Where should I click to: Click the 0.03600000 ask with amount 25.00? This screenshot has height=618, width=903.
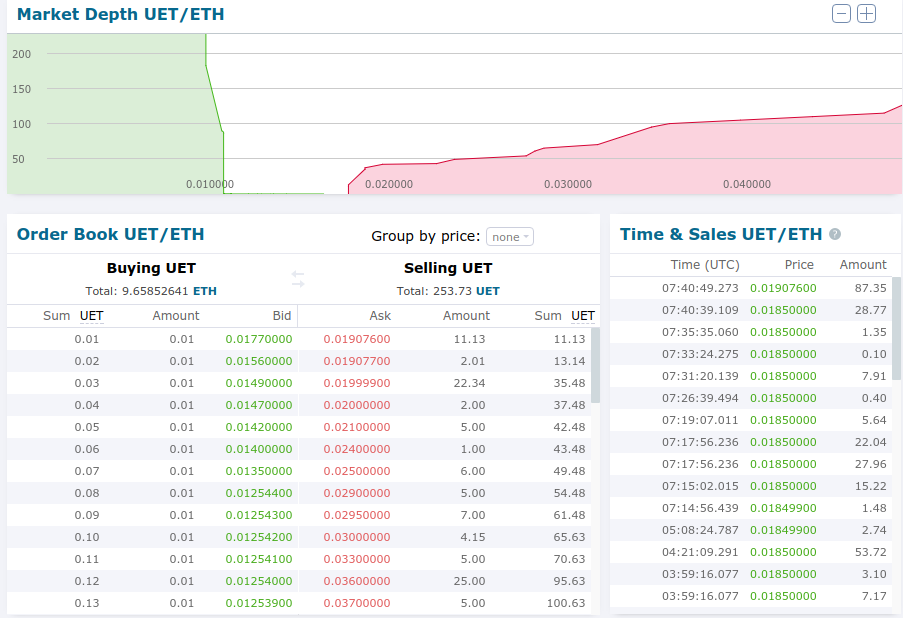pos(357,581)
